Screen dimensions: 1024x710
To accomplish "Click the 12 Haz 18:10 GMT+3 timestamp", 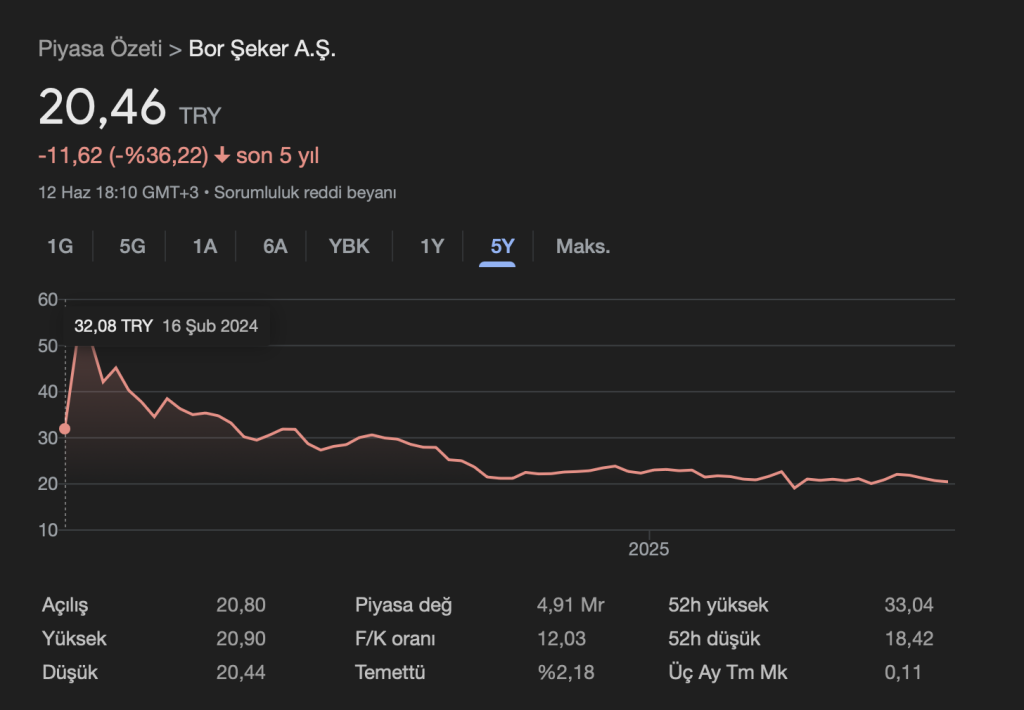I will (x=118, y=193).
